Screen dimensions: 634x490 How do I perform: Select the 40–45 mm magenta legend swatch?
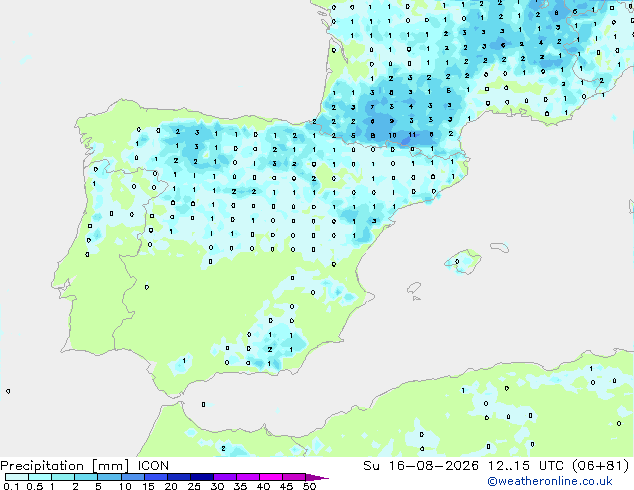coord(271,477)
